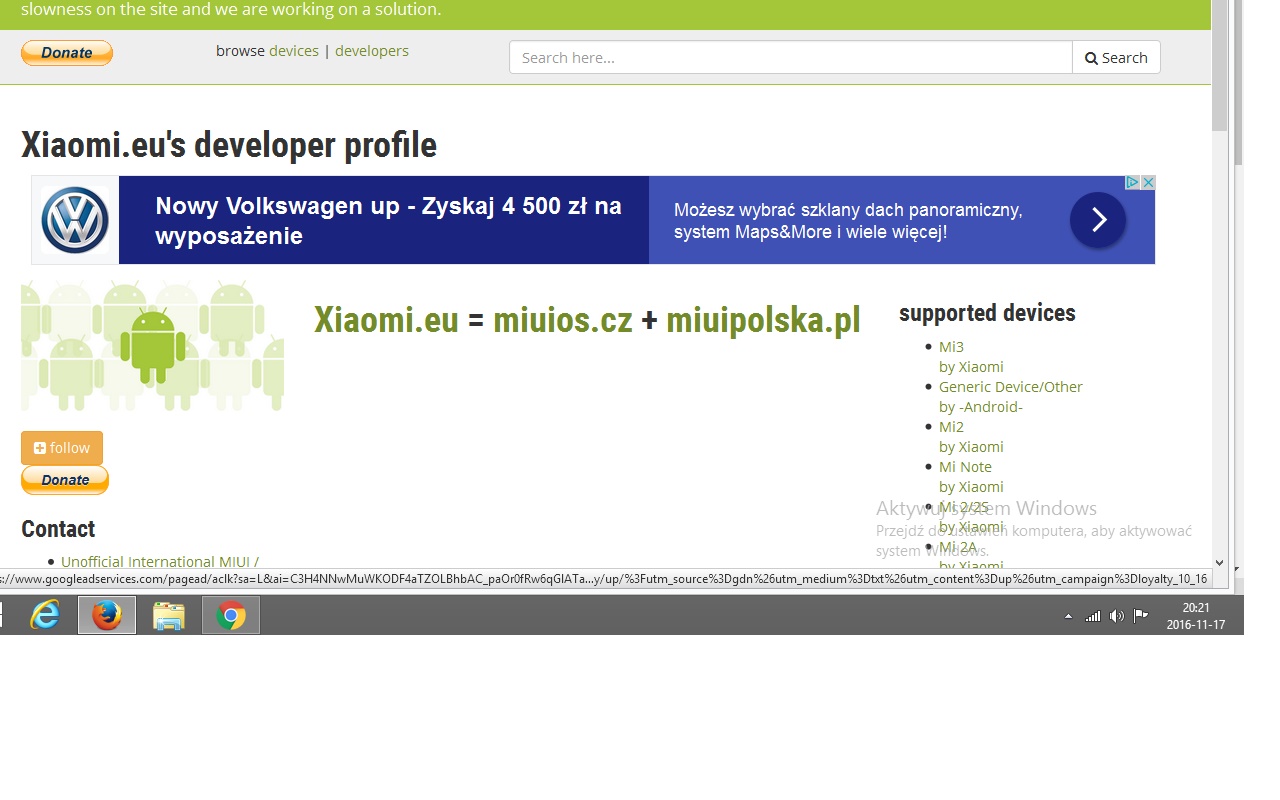Open the network signal tray icon
1280x800 pixels.
tap(1093, 616)
